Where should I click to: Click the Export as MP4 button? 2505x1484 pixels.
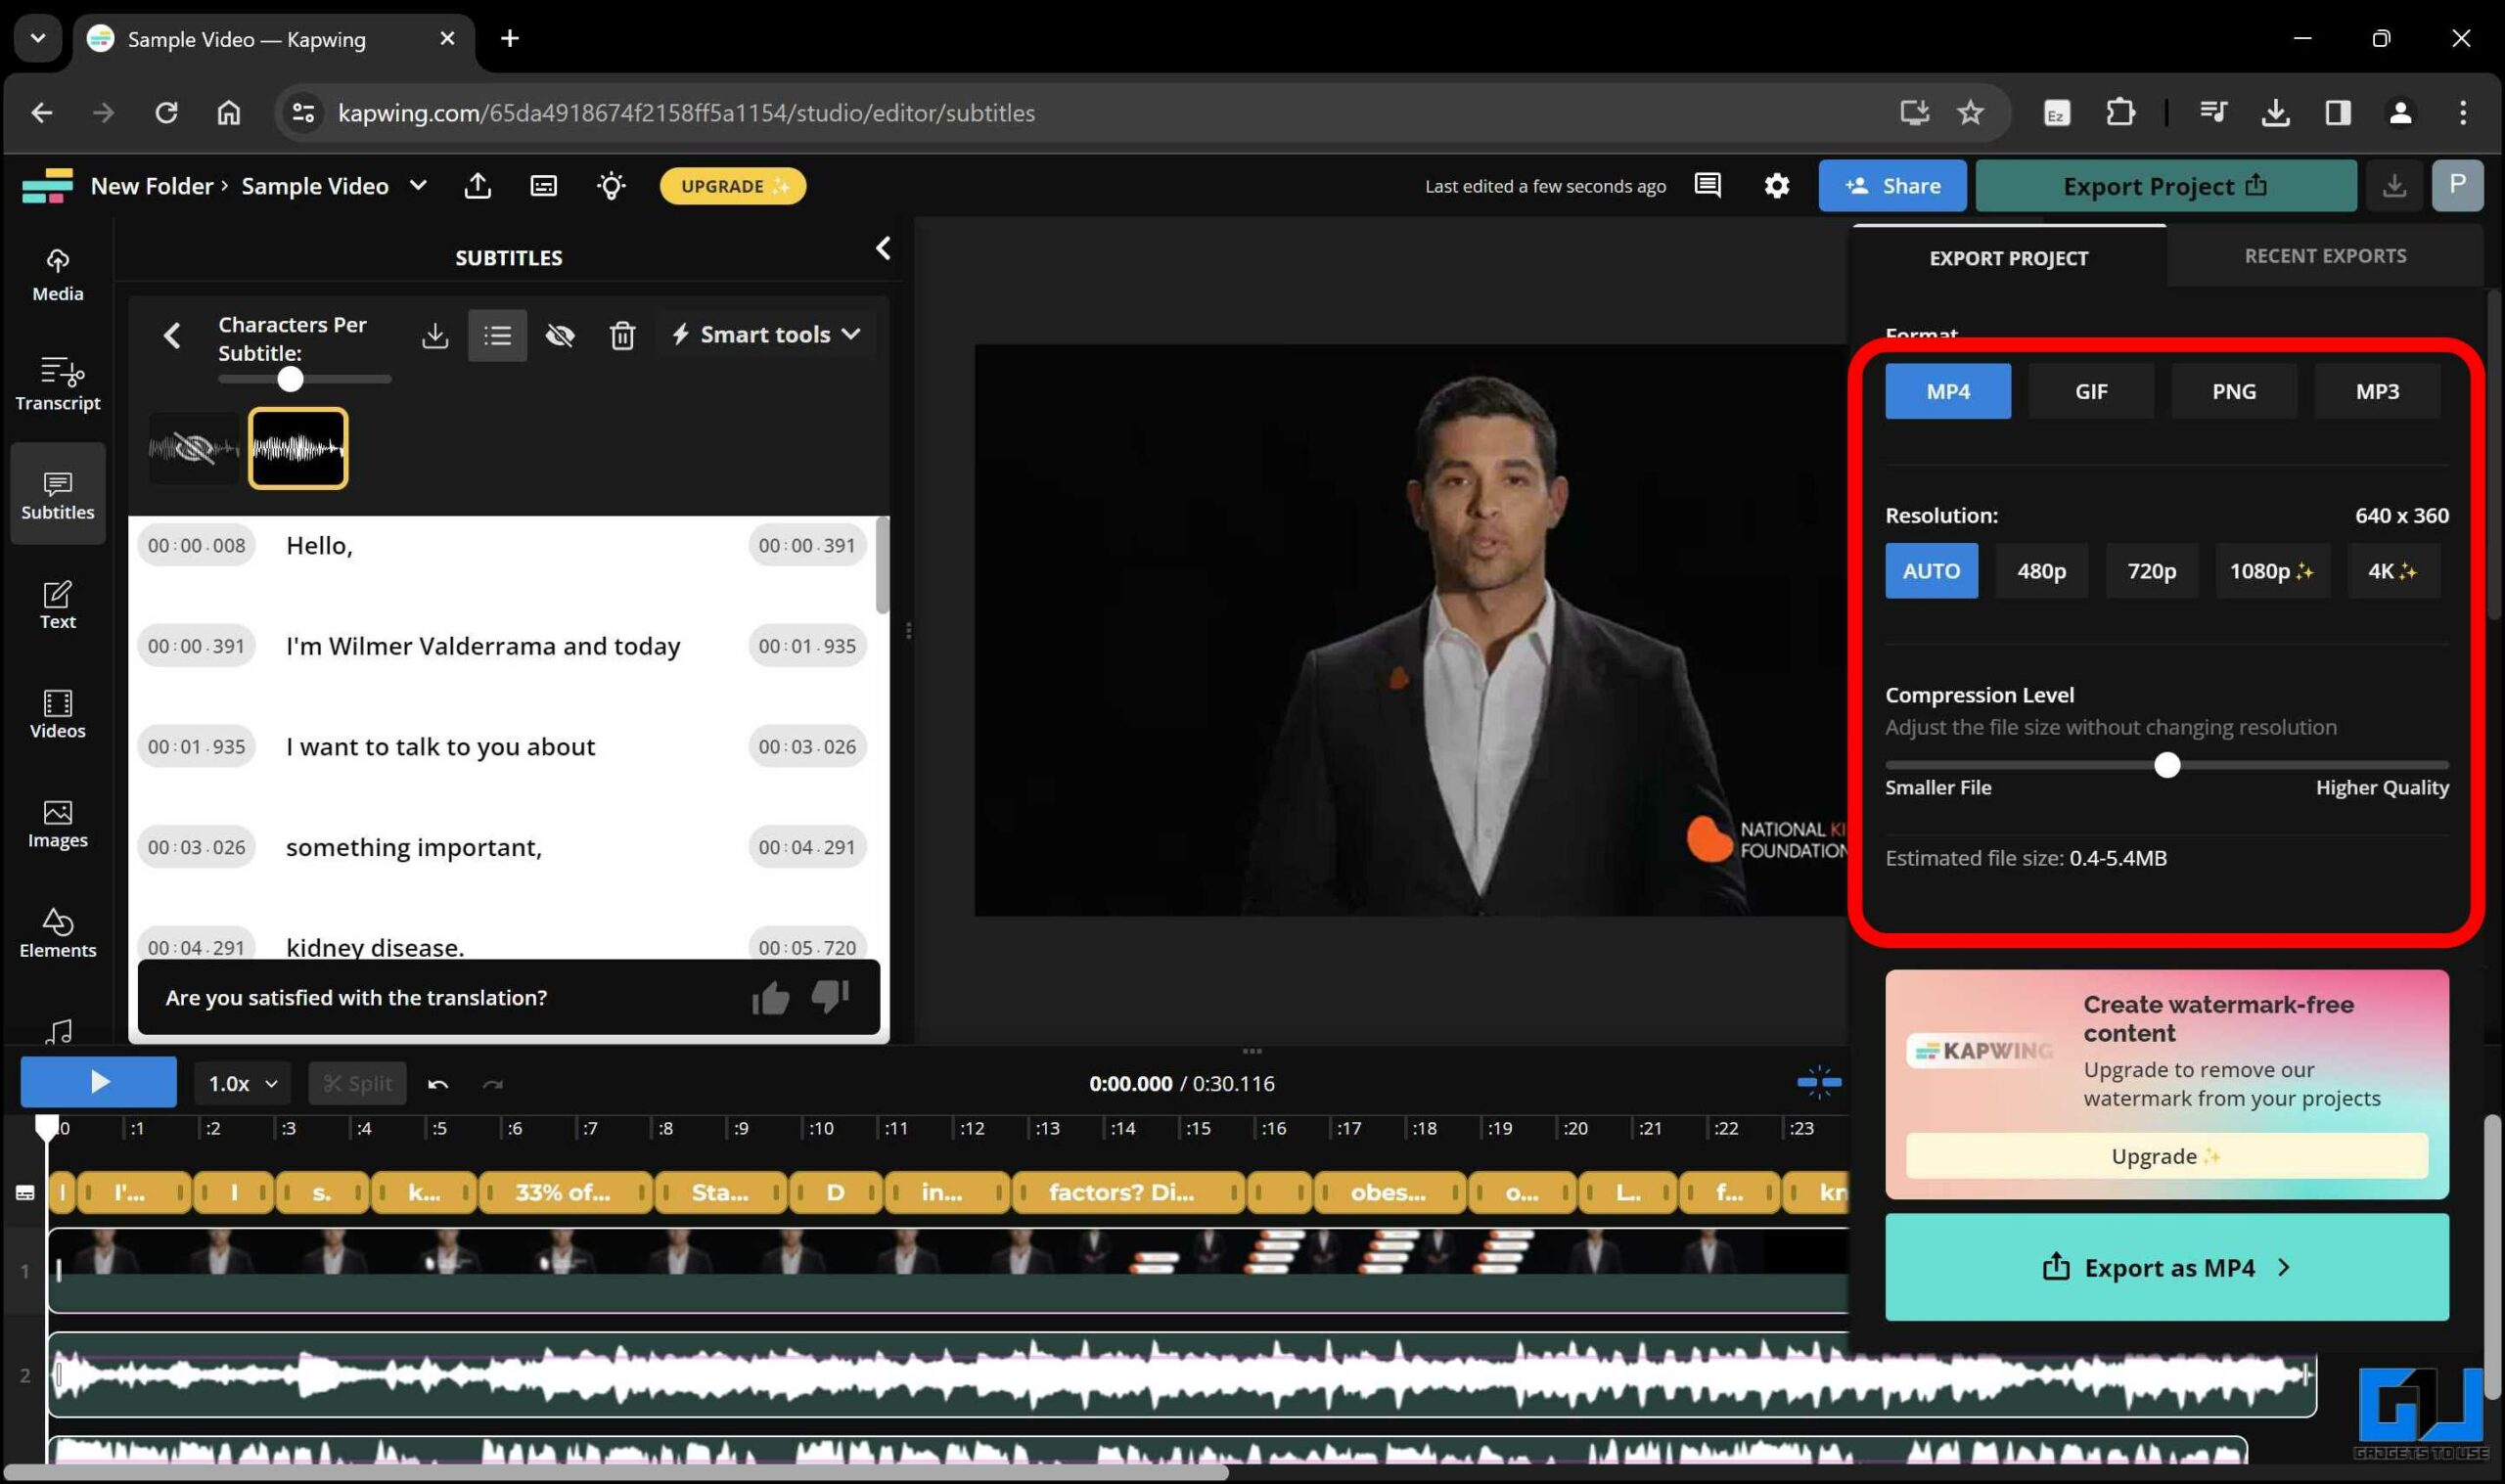pyautogui.click(x=2166, y=1267)
